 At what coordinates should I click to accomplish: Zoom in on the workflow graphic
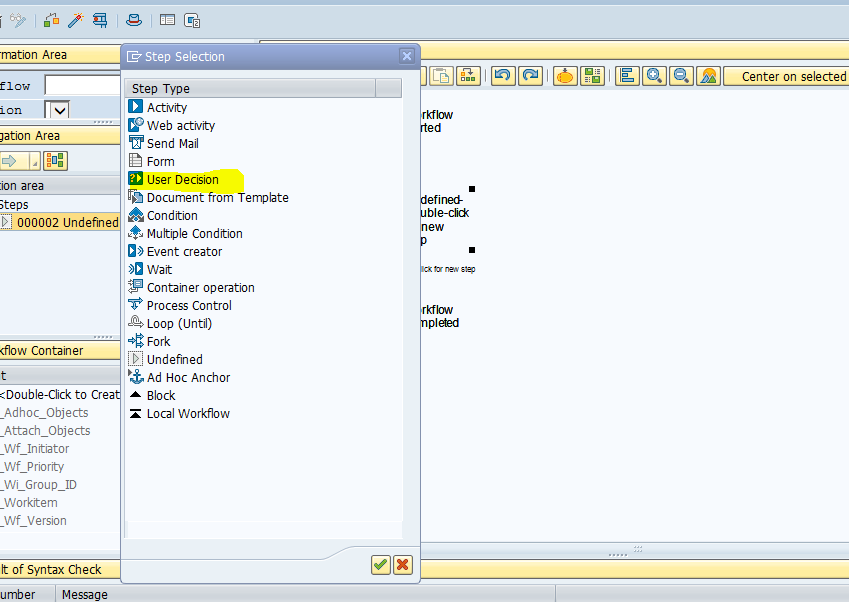[654, 75]
